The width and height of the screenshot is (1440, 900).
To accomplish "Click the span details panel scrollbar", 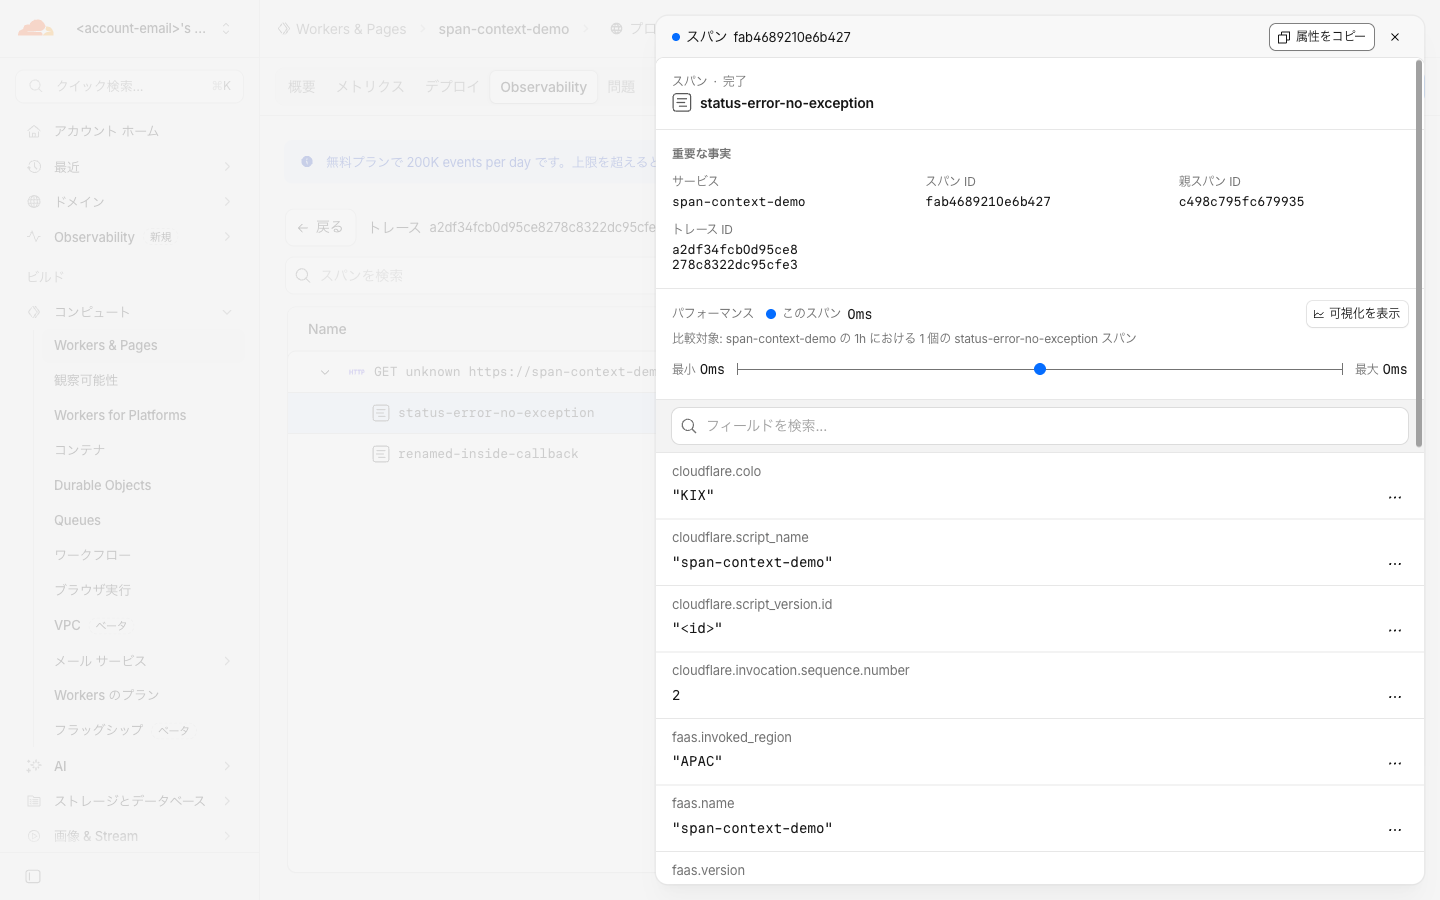I will click(1418, 253).
